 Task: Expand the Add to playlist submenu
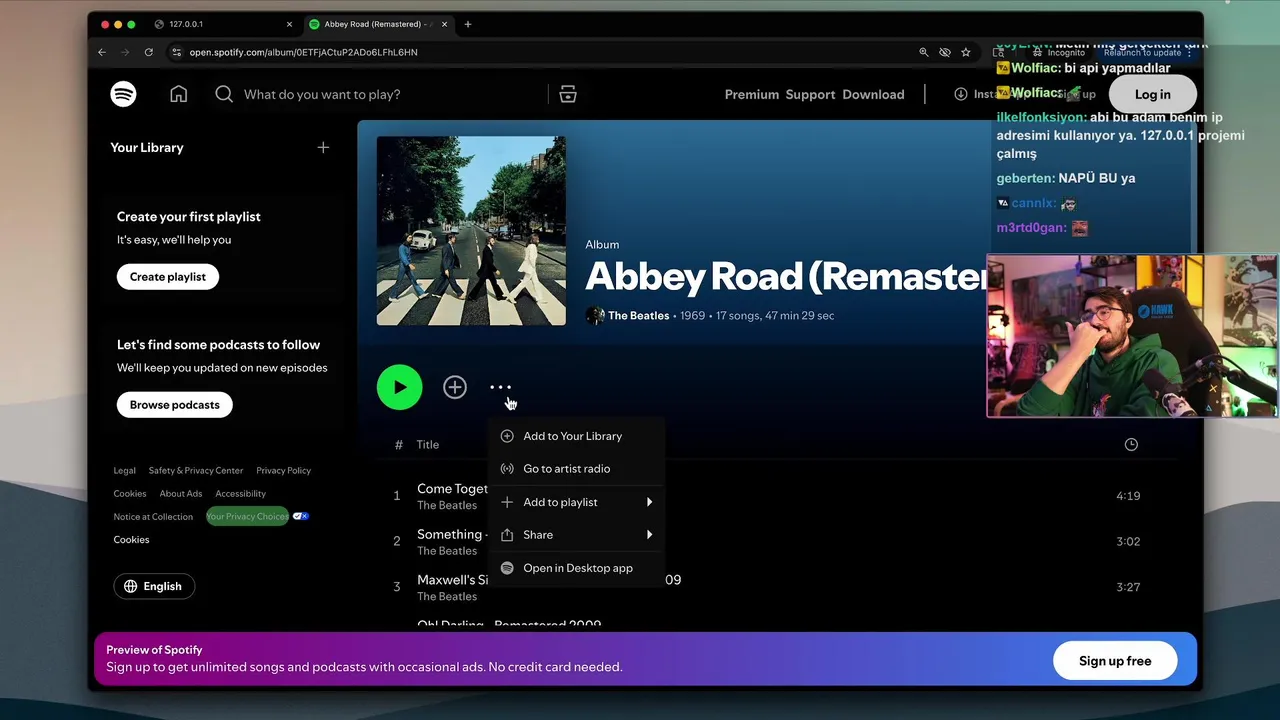576,502
